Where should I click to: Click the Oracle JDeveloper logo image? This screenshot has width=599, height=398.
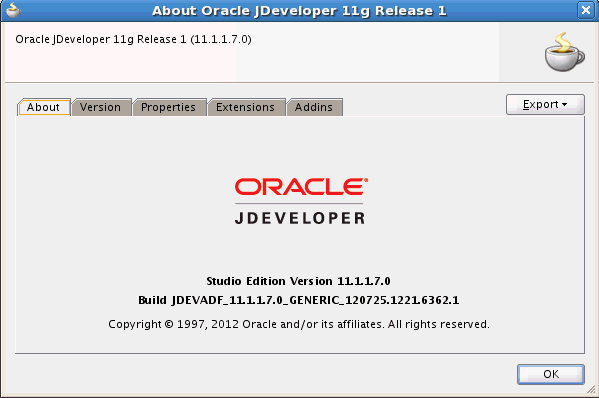[301, 201]
